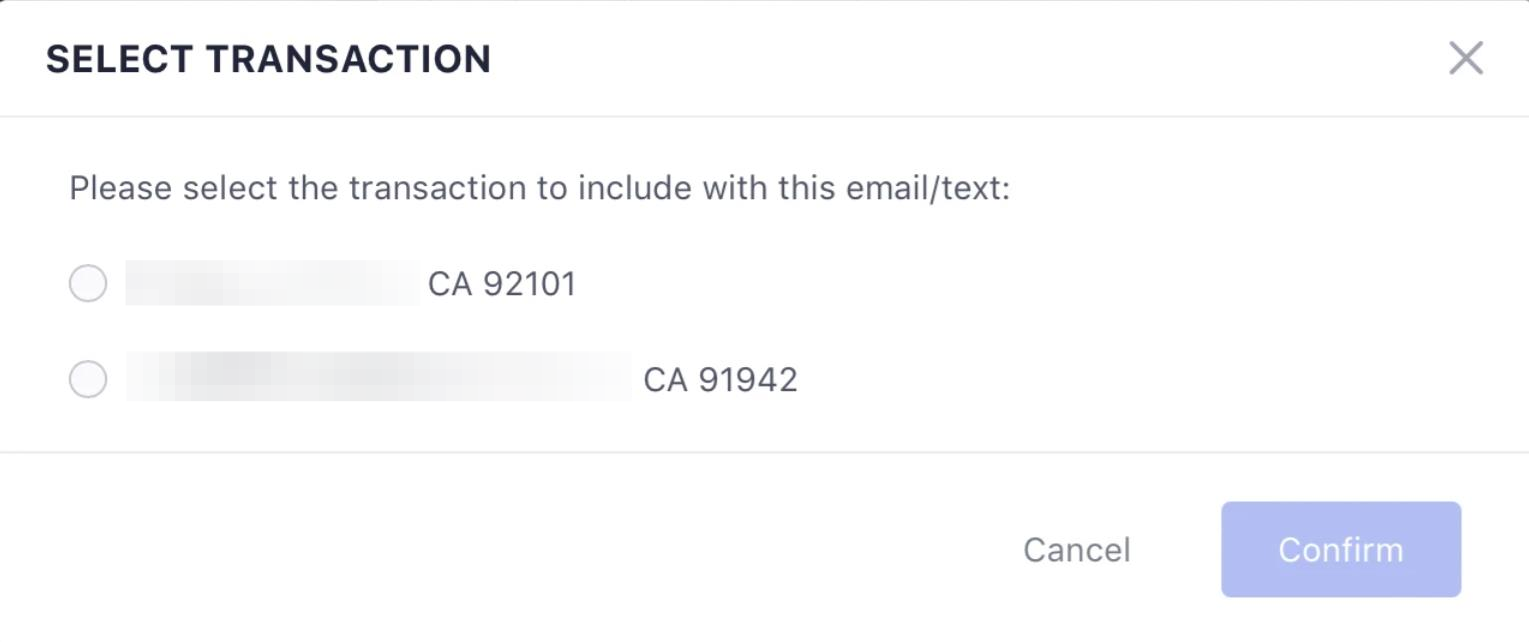Select the CA 91942 transaction radio button
Viewport: 1529px width, 642px height.
tap(88, 380)
